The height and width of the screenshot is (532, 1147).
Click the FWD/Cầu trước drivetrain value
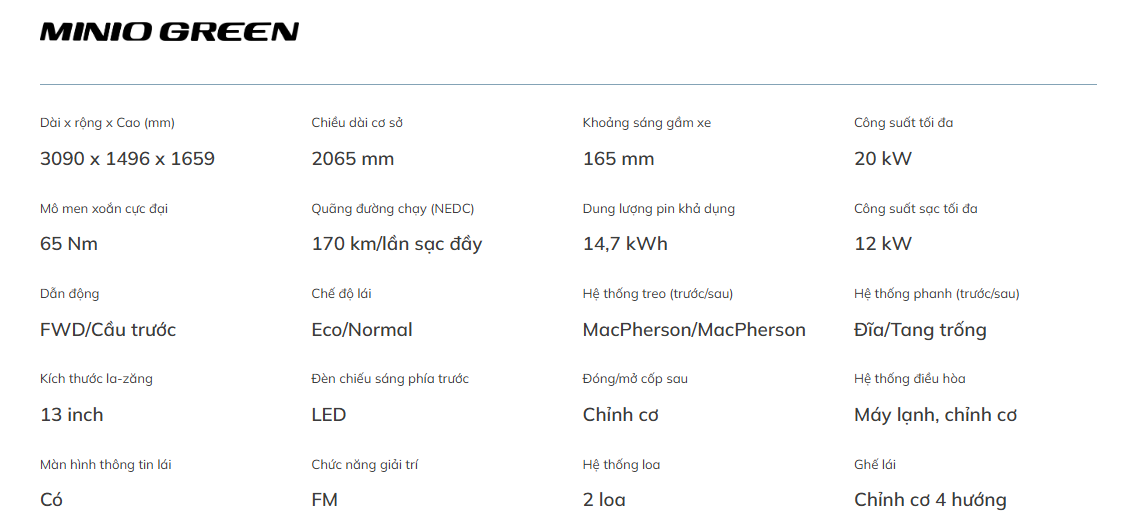pyautogui.click(x=108, y=330)
